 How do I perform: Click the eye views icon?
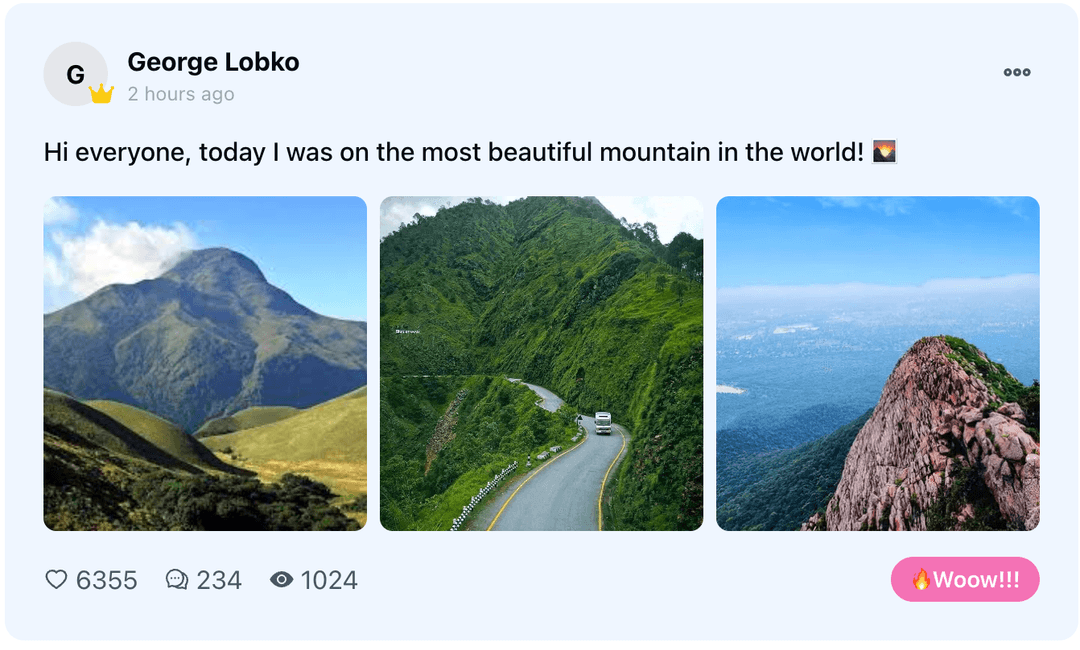point(281,579)
